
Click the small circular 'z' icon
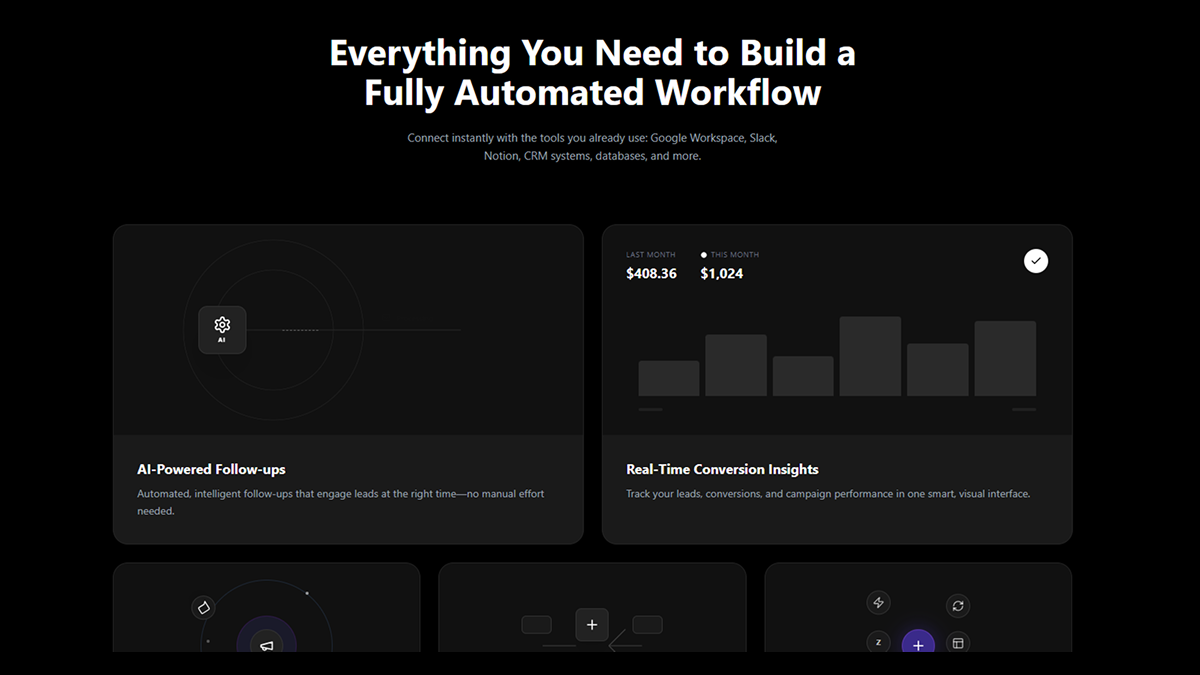(x=878, y=642)
